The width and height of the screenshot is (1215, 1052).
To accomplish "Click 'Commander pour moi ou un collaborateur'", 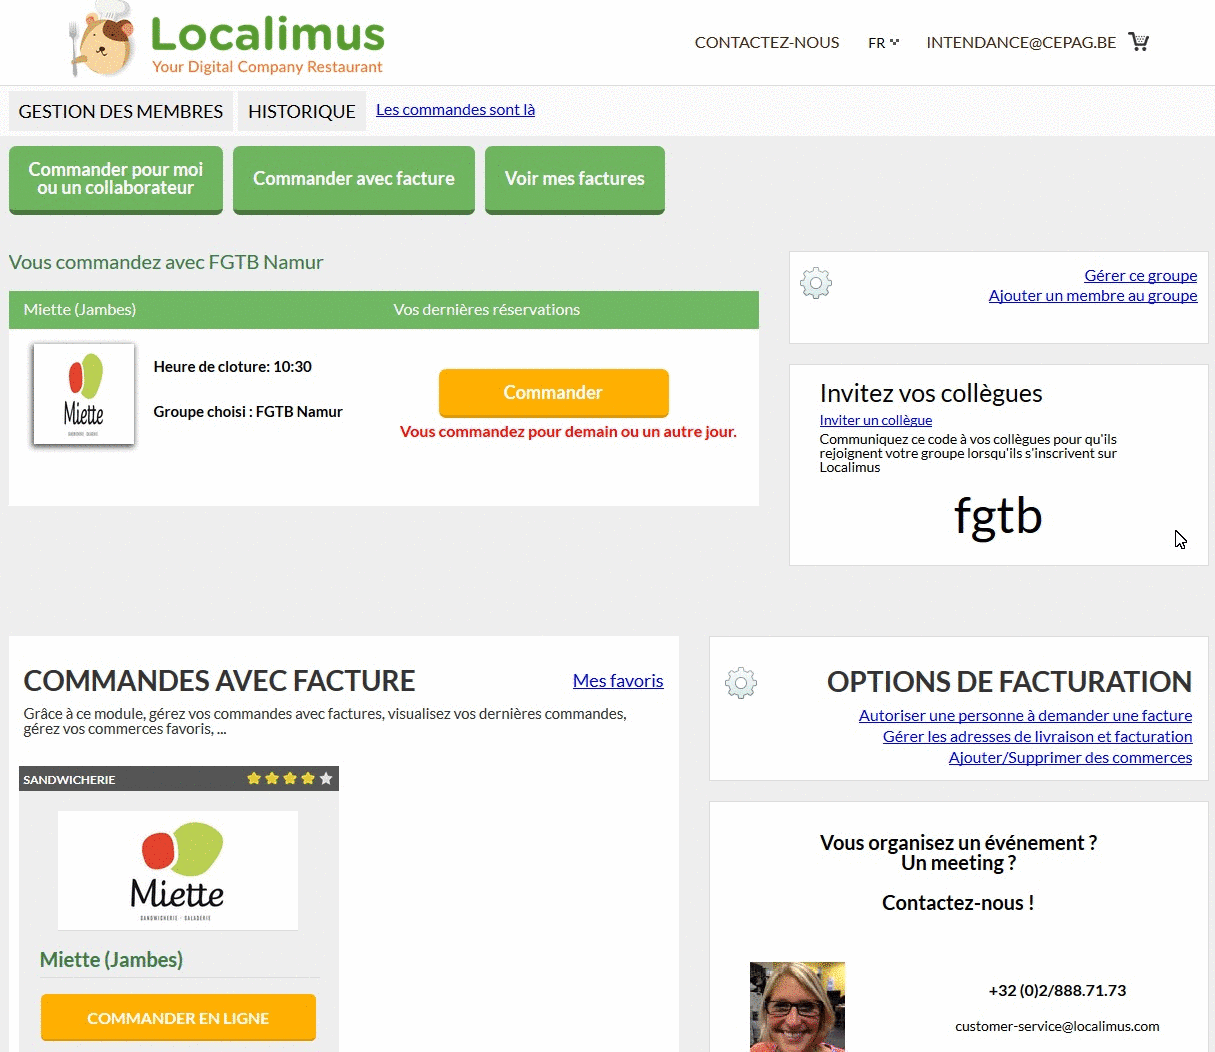I will click(x=116, y=179).
